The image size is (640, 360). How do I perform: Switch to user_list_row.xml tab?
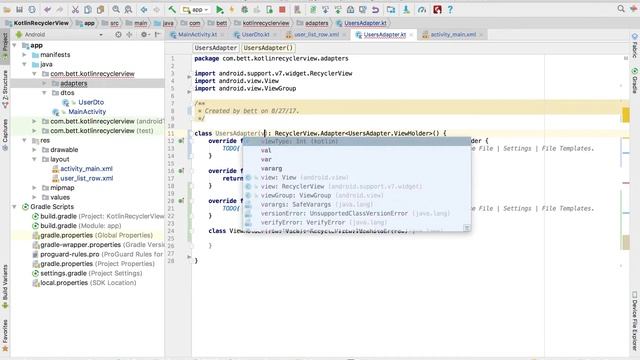(316, 35)
